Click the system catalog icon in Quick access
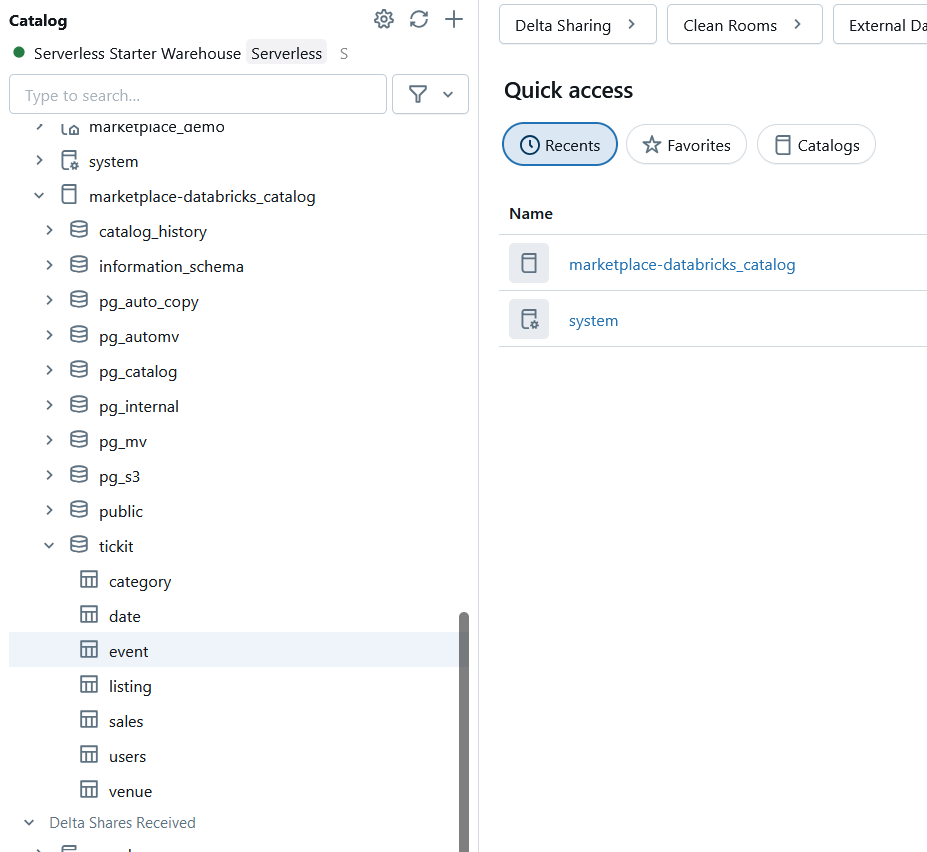 coord(528,320)
